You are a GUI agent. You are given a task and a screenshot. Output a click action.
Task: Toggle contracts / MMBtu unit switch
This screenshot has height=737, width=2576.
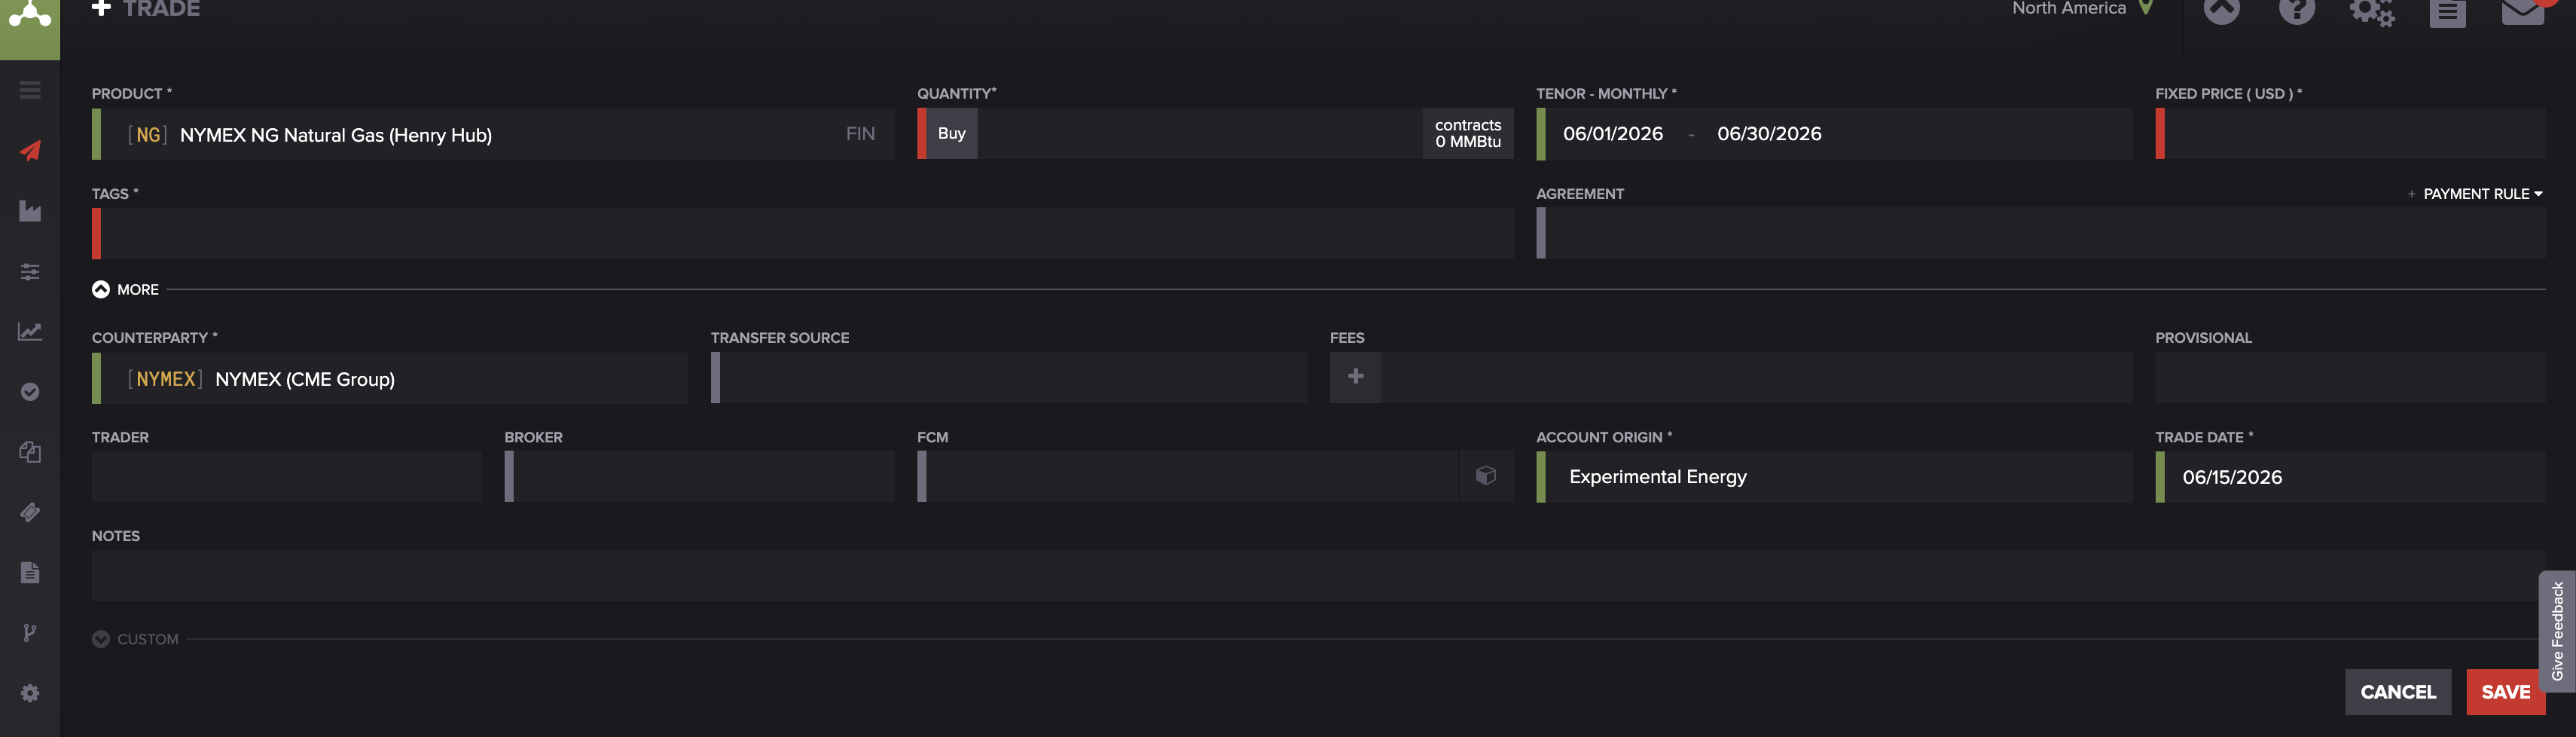[x=1468, y=134]
